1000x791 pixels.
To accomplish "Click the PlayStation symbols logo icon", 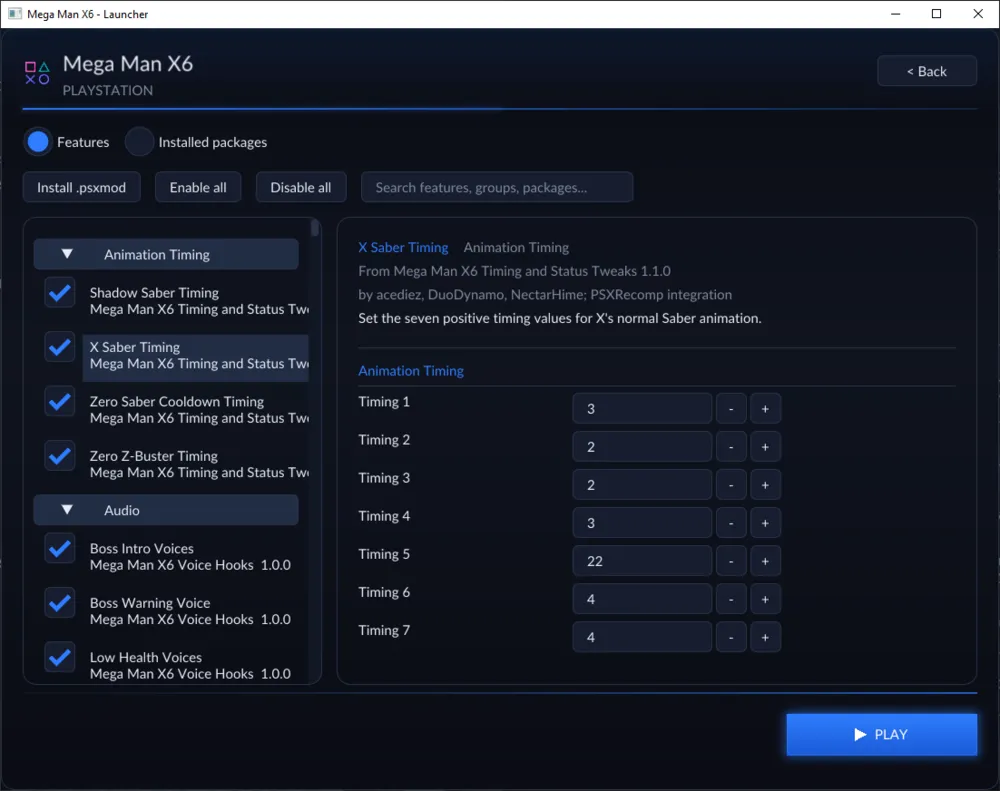I will (x=37, y=73).
